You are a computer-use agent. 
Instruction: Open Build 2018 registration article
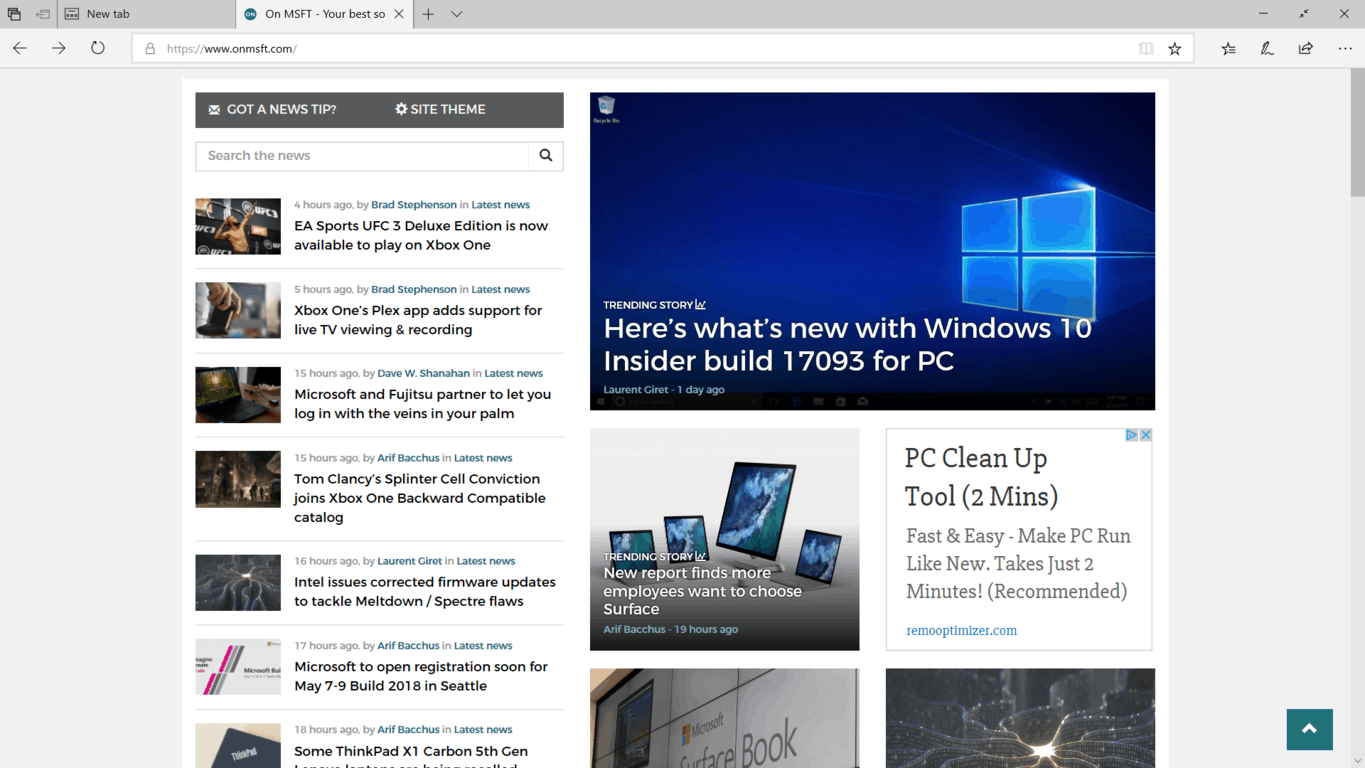[421, 676]
